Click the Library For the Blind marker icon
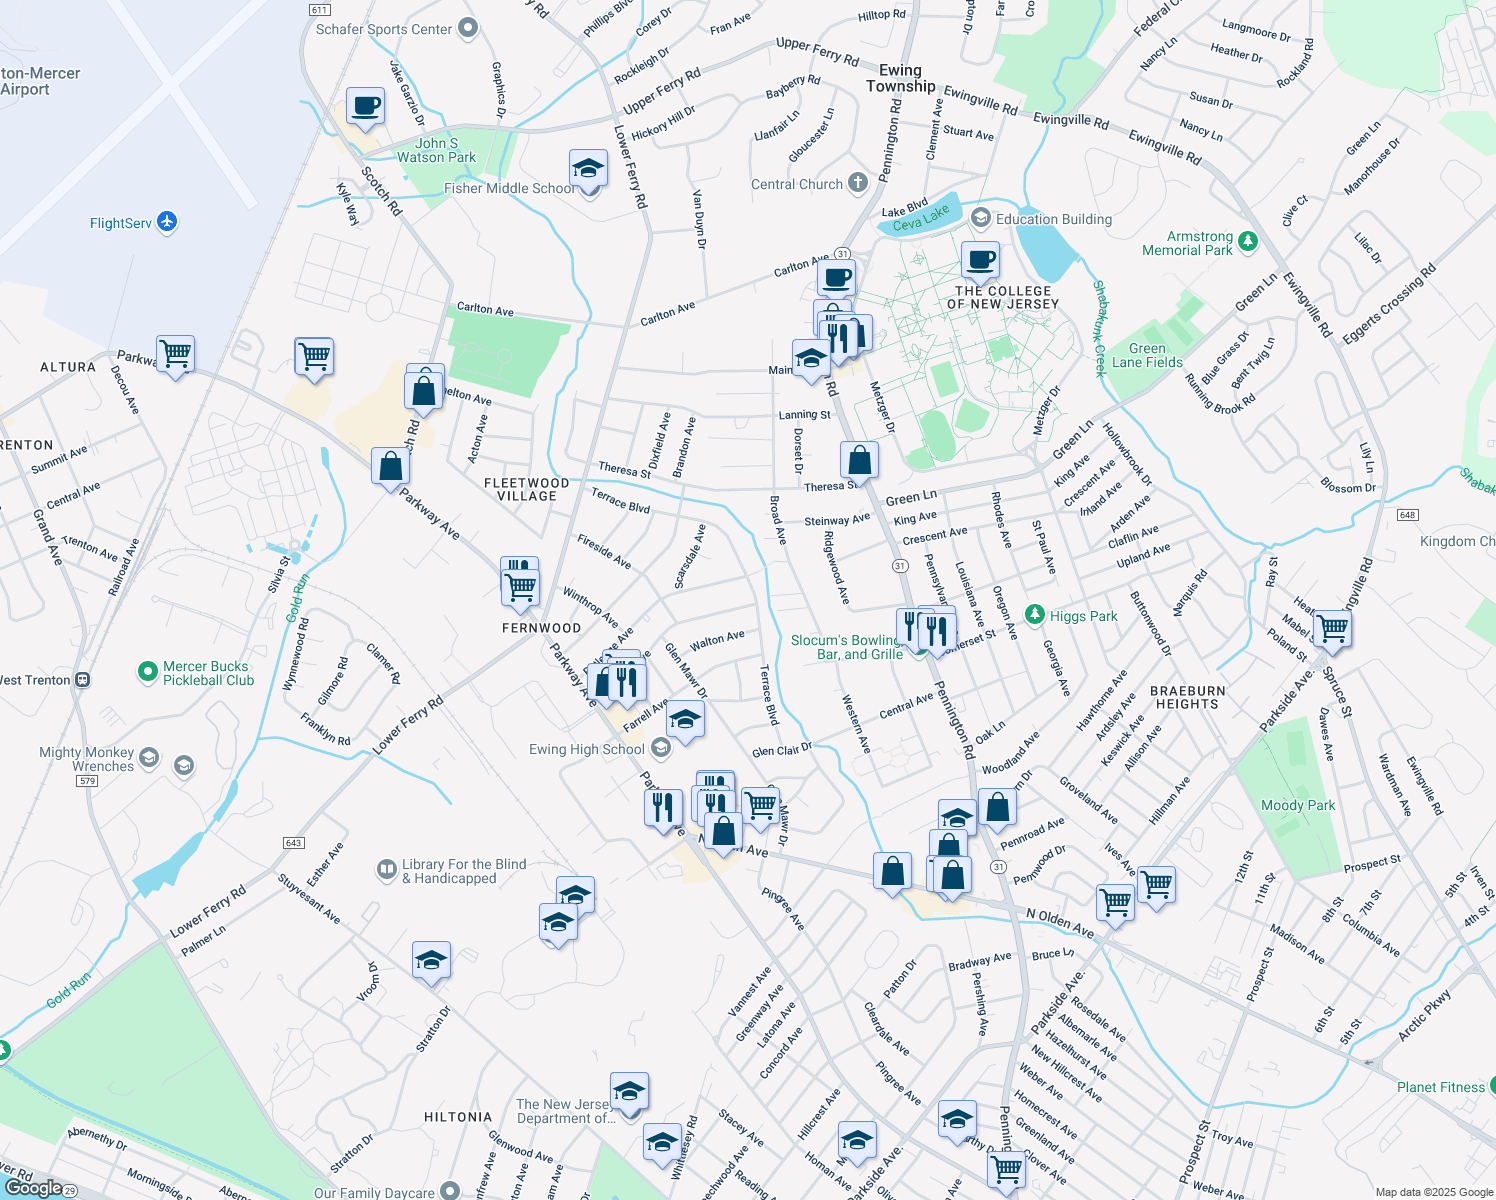 tap(387, 870)
